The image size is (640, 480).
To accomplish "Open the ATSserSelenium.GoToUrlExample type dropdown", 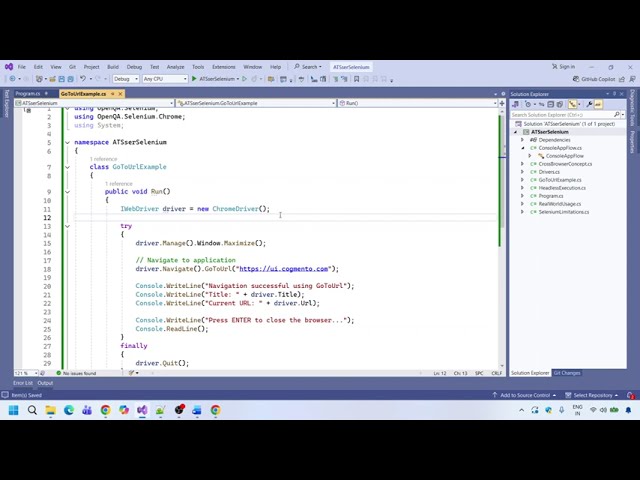I will pyautogui.click(x=256, y=103).
